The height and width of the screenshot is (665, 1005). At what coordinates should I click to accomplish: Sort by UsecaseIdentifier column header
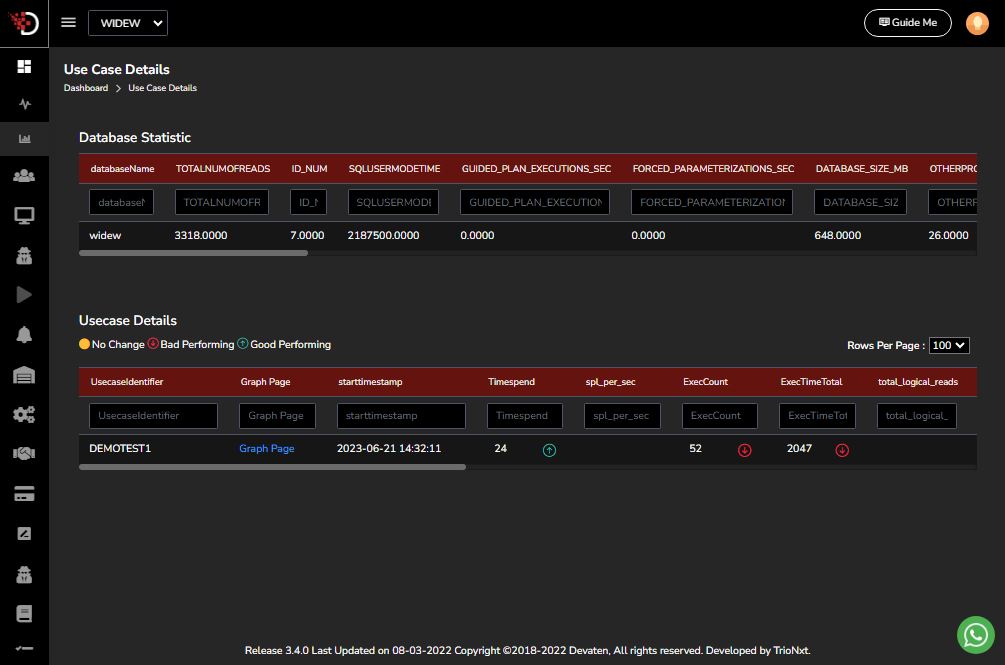click(127, 382)
